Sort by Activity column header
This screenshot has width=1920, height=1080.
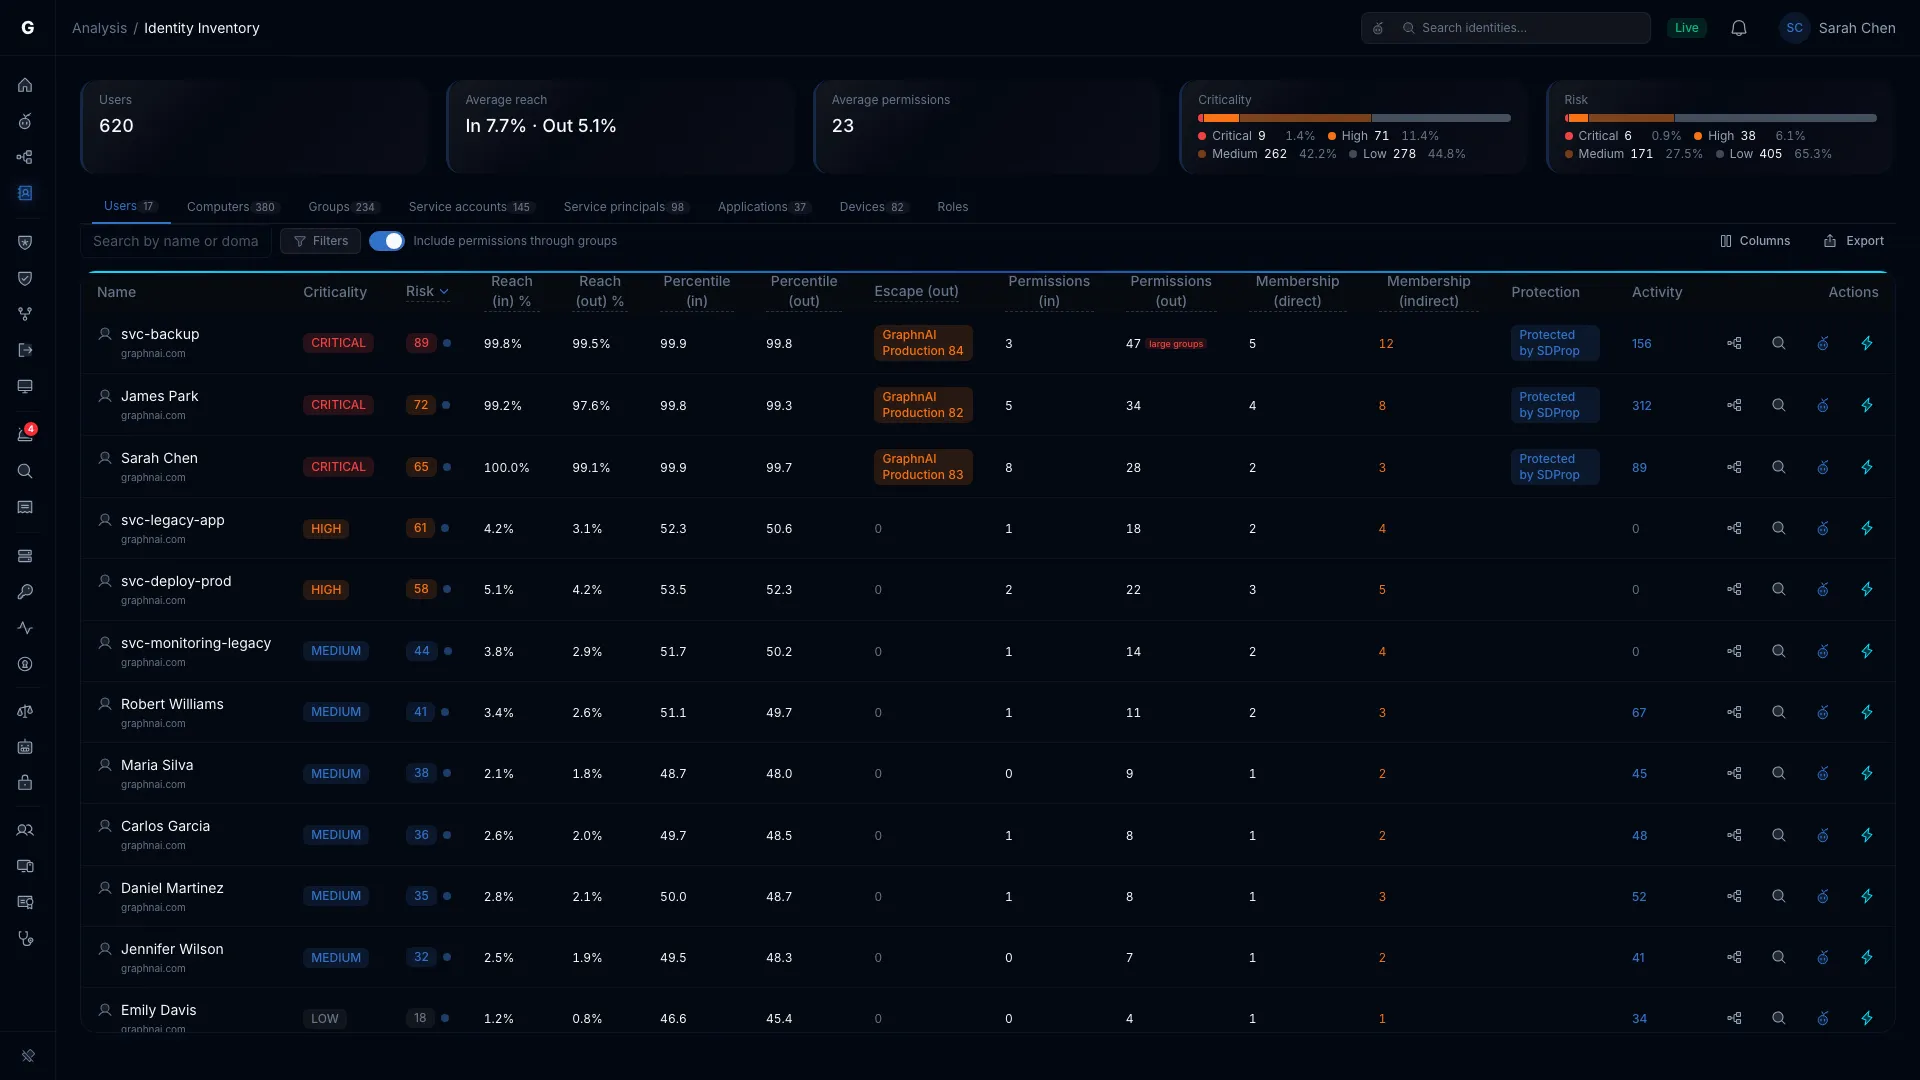pos(1657,292)
